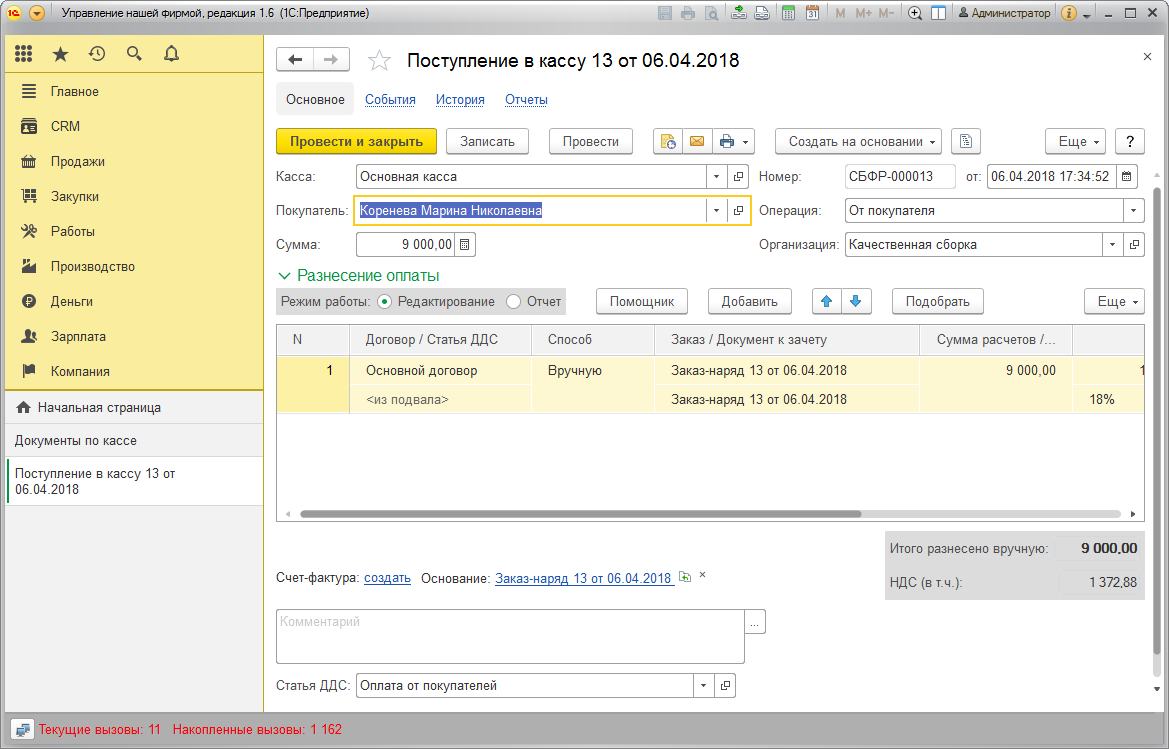Open Заказ-наряд 13 от 06.04.2018 basis link
This screenshot has height=749, width=1169.
pos(583,578)
